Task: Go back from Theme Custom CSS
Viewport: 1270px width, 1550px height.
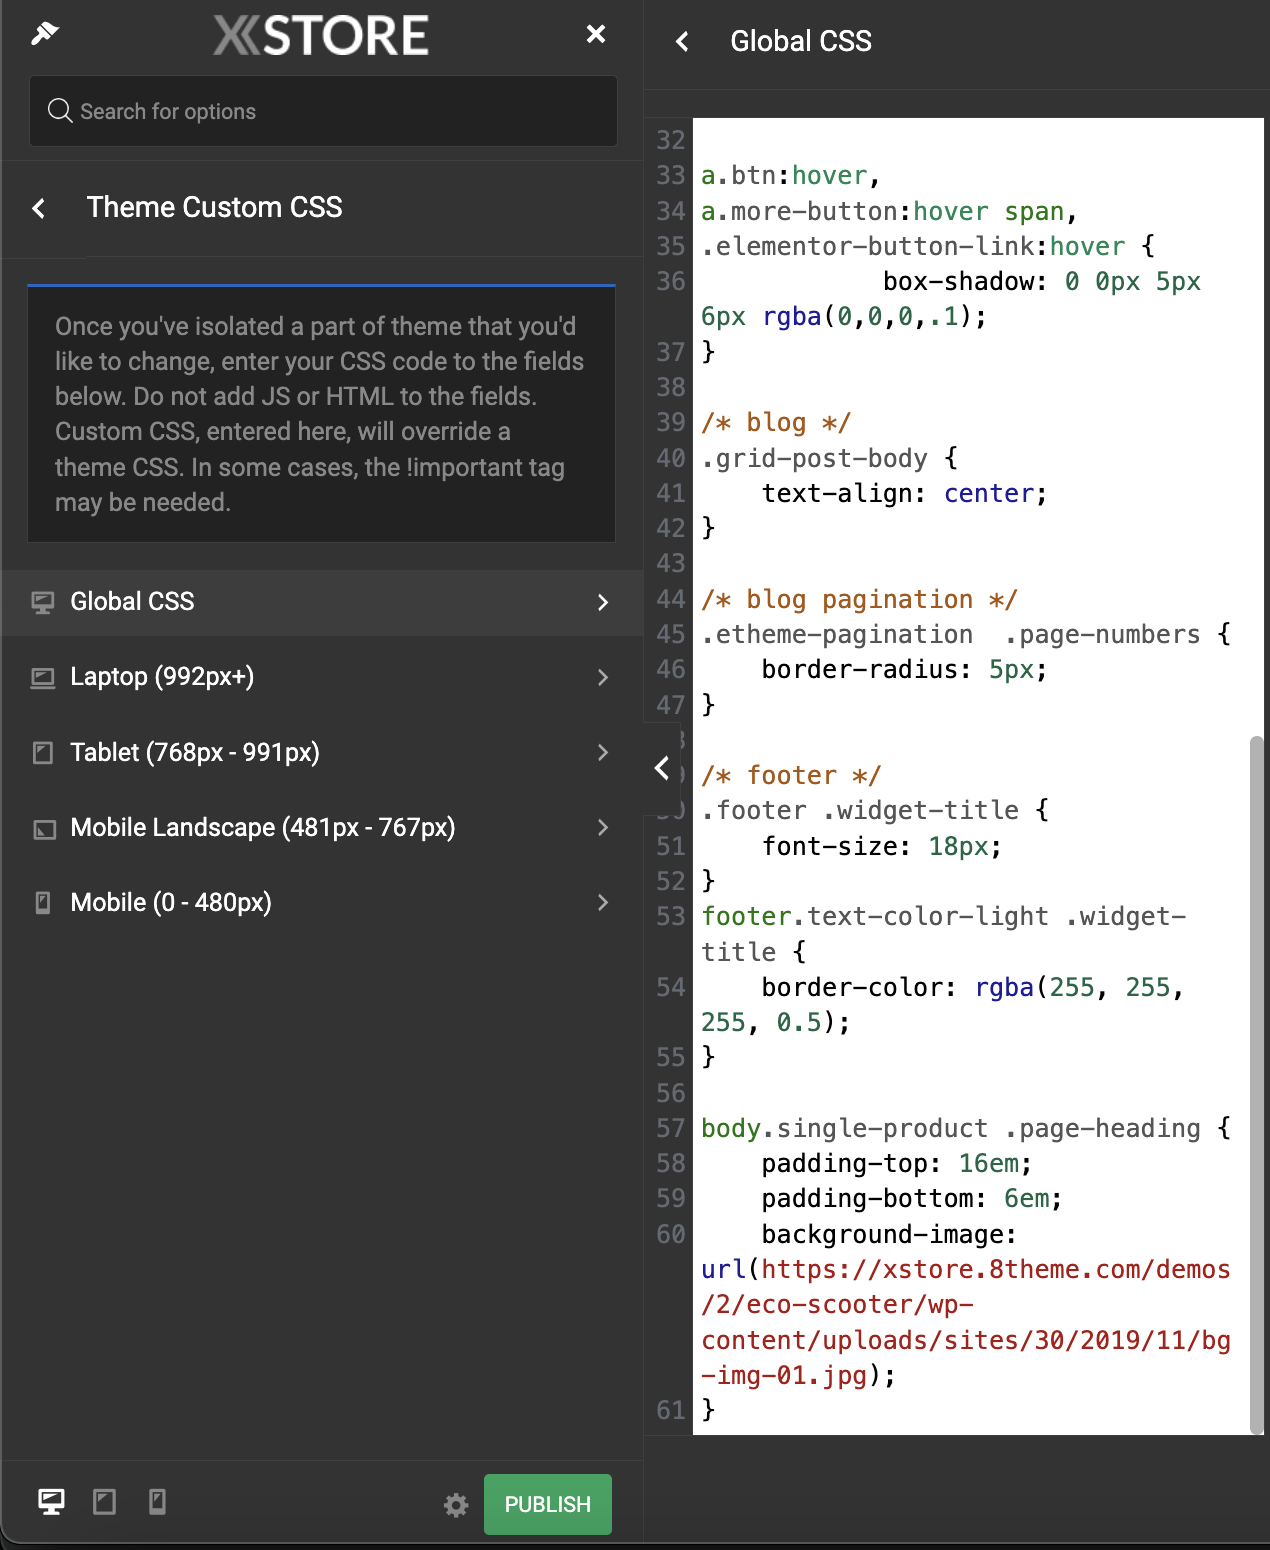Action: coord(39,208)
